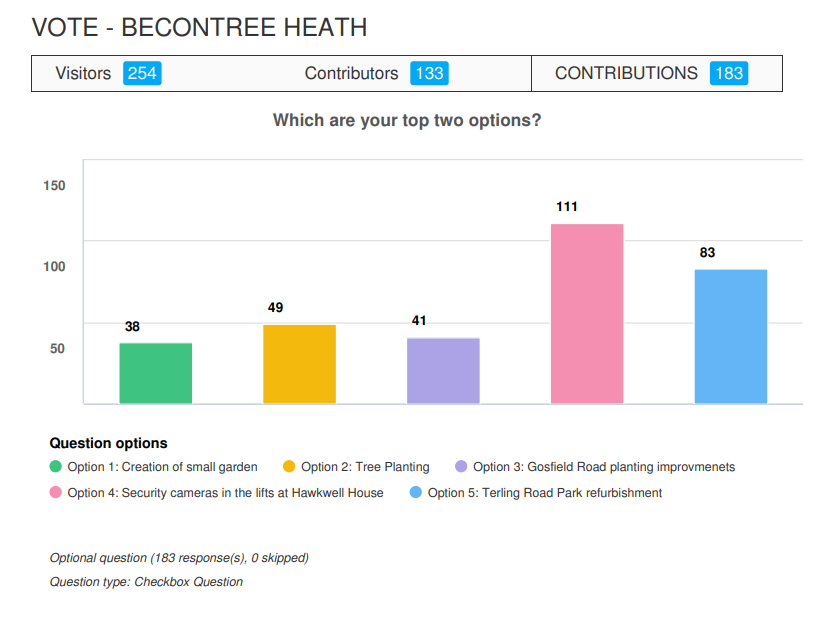Viewport: 828px width, 617px height.
Task: Click the pink Option 4 legend dot
Action: point(56,493)
